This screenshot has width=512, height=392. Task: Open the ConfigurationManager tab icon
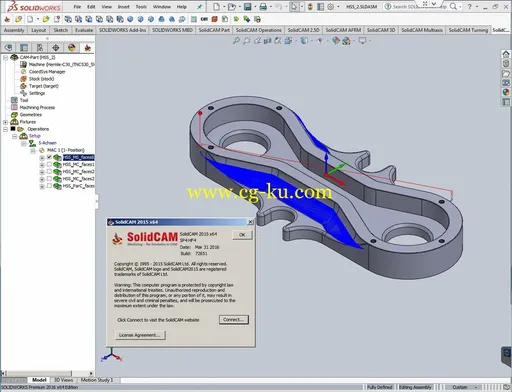click(40, 48)
